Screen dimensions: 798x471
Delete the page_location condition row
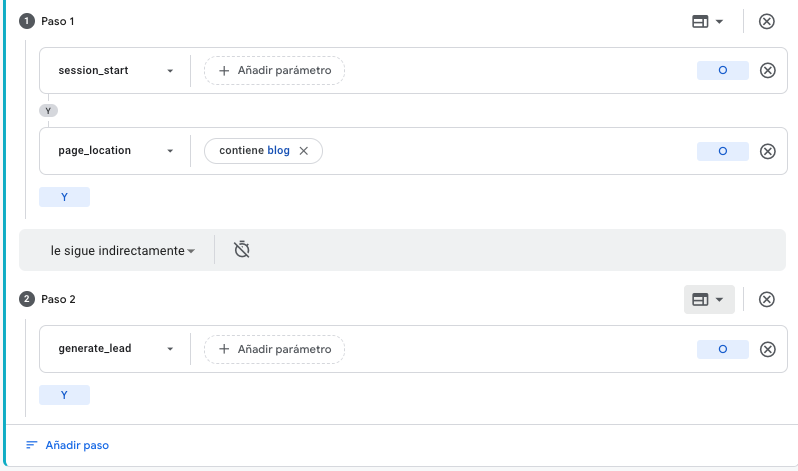coord(767,151)
